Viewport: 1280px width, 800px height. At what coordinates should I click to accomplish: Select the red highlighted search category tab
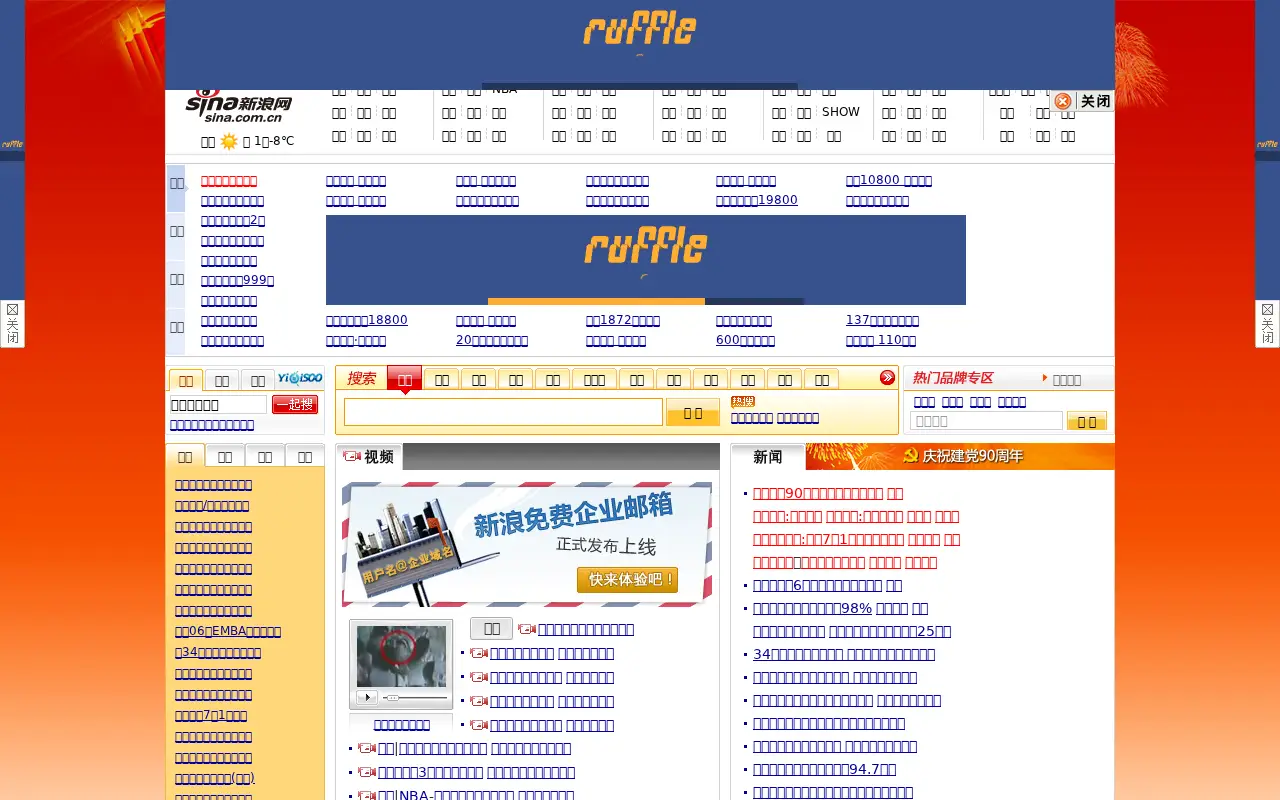(405, 379)
